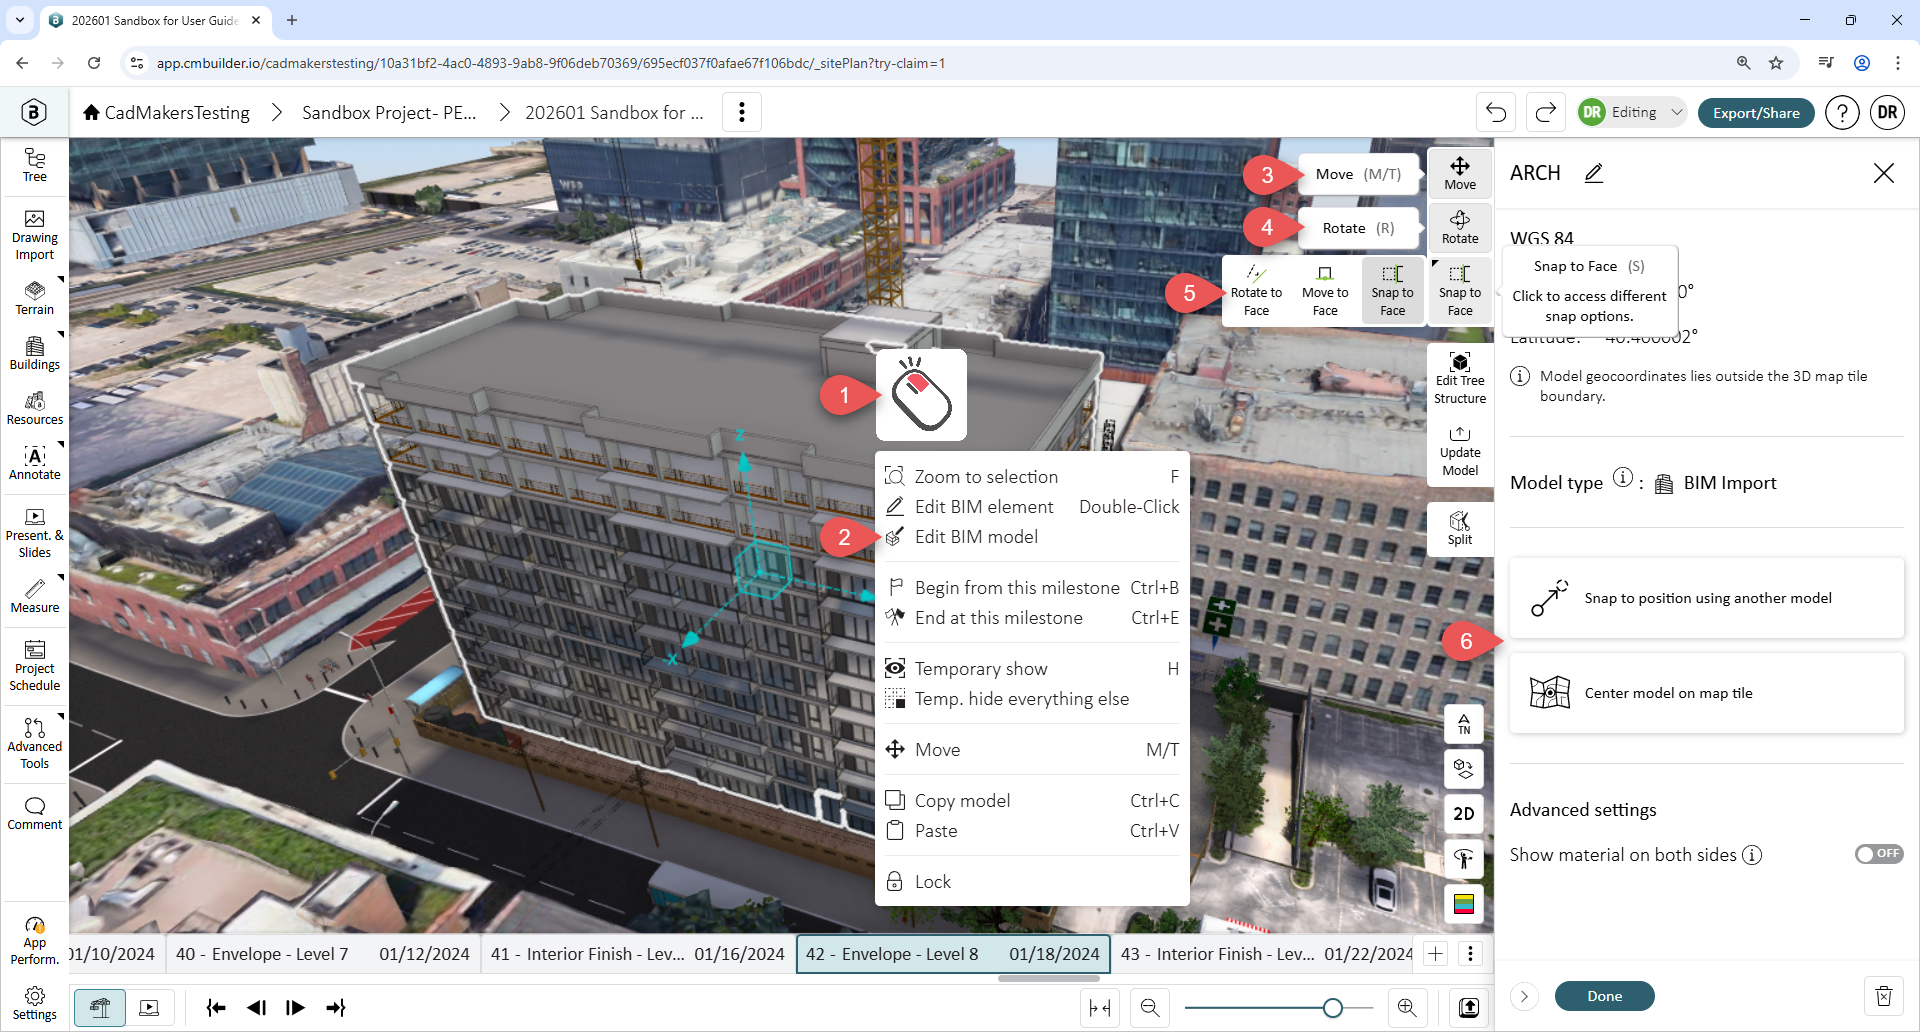Select the Annotate tool

tap(35, 463)
